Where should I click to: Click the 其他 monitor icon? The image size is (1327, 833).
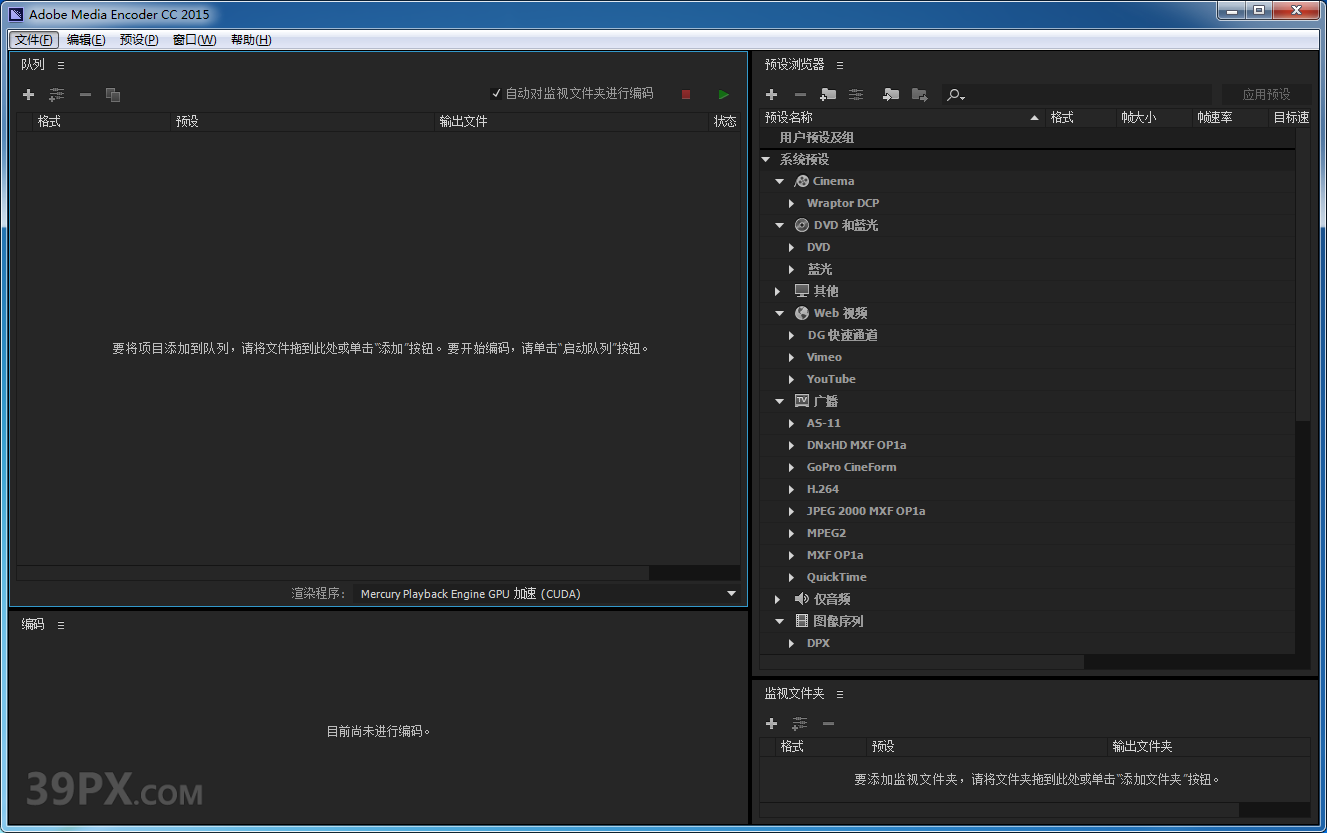coord(802,291)
